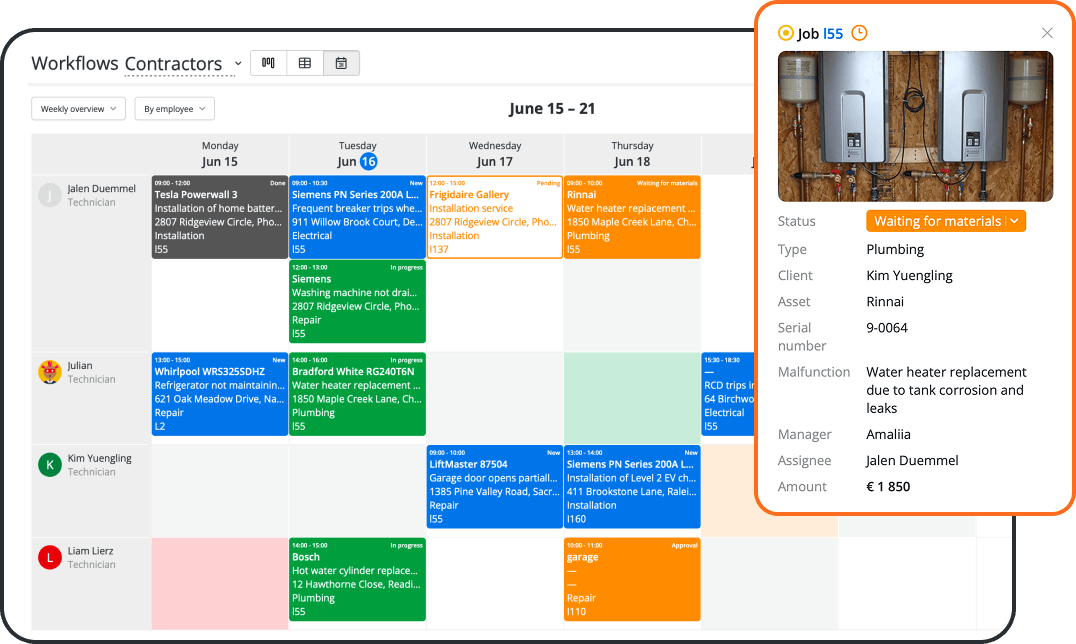Click the water heater photo thumbnail
Viewport: 1076px width, 644px height.
pos(915,126)
